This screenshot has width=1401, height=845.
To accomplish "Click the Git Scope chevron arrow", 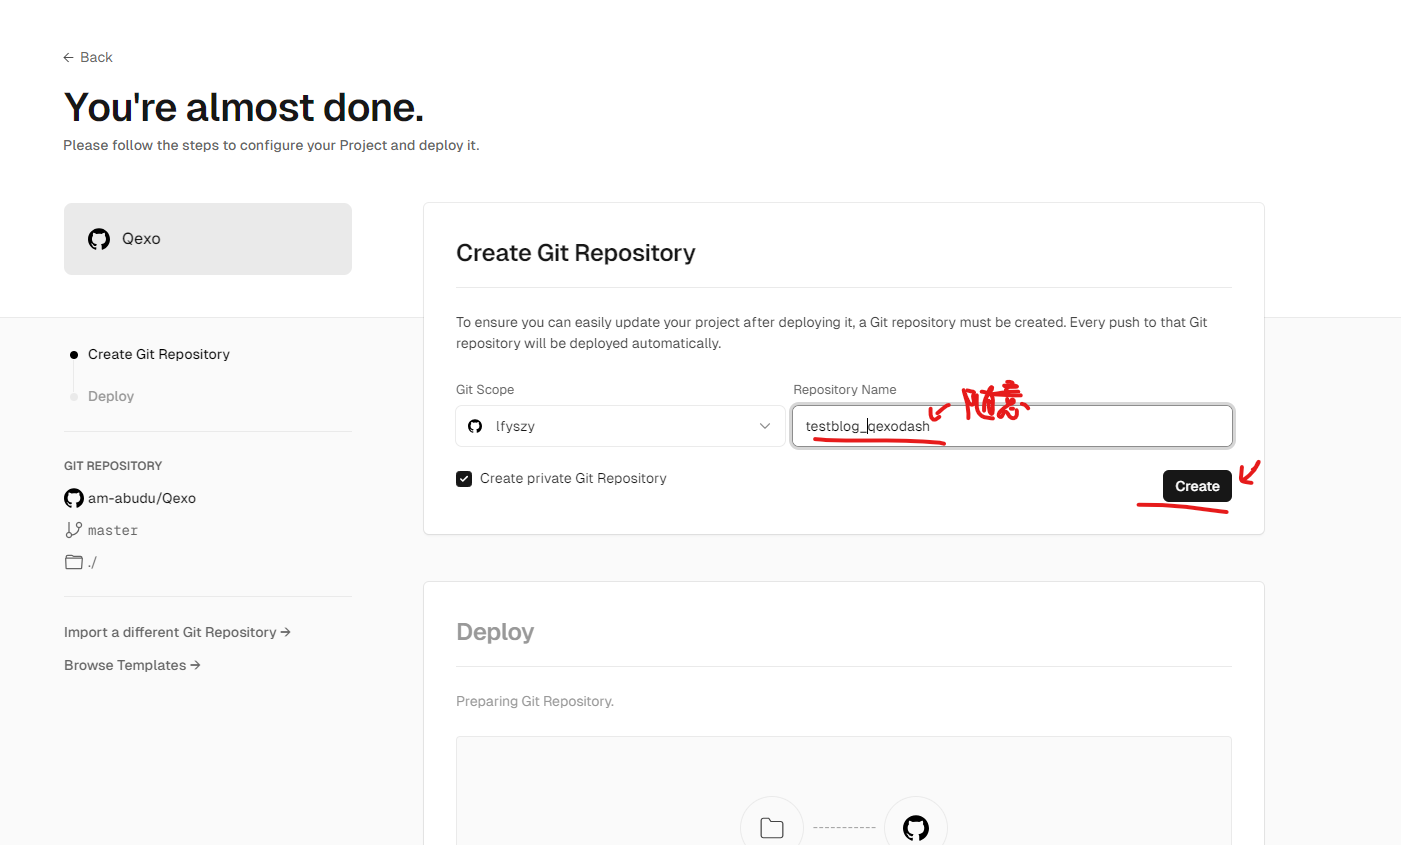I will 765,426.
